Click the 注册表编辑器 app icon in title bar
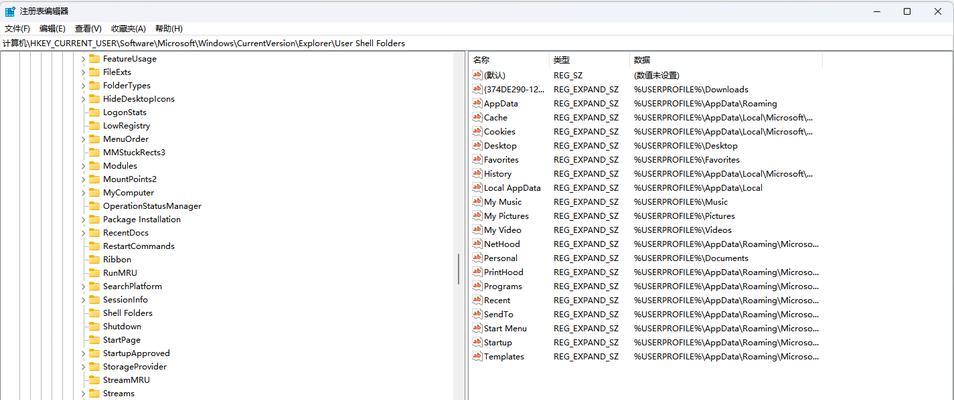Image resolution: width=954 pixels, height=400 pixels. (x=10, y=11)
